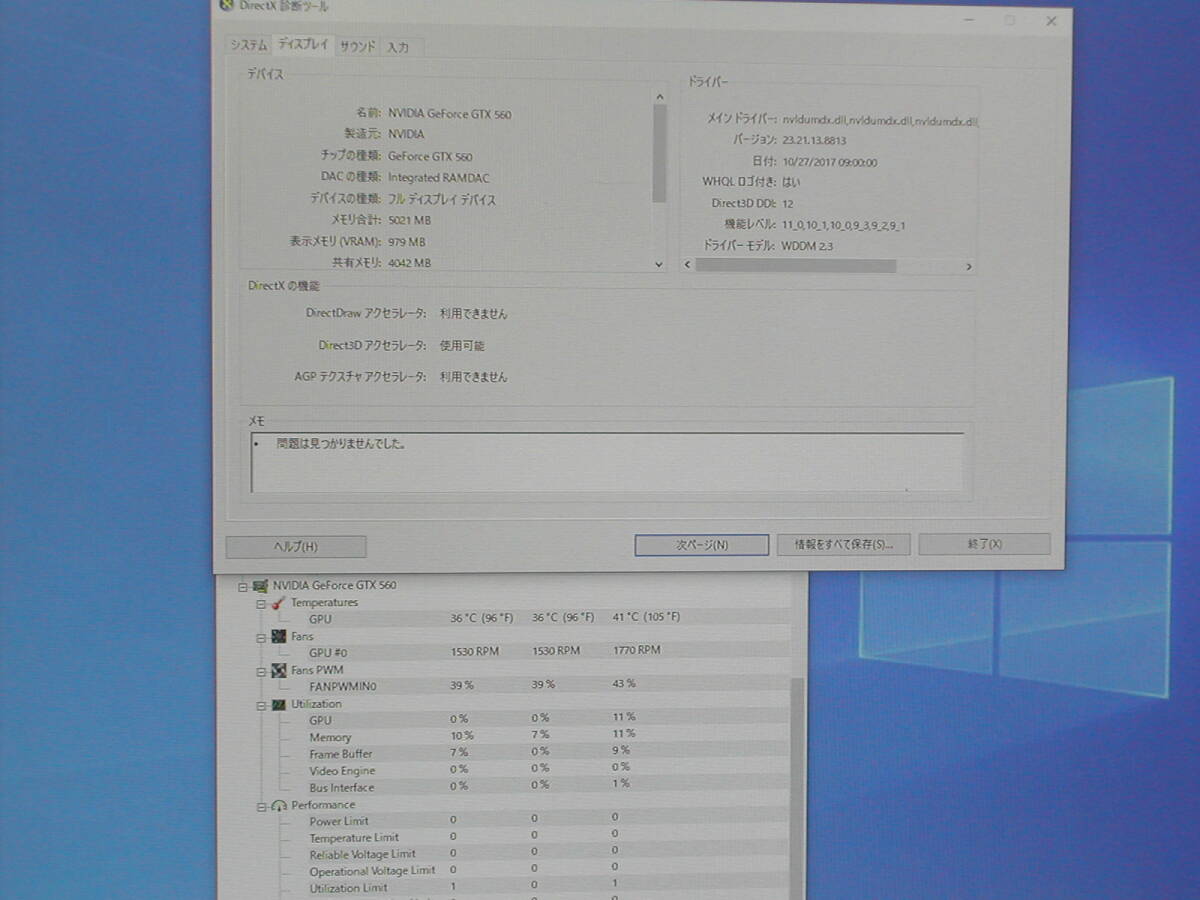This screenshot has height=900, width=1200.
Task: Click the driver panel scrollbar left arrow
Action: [x=687, y=266]
